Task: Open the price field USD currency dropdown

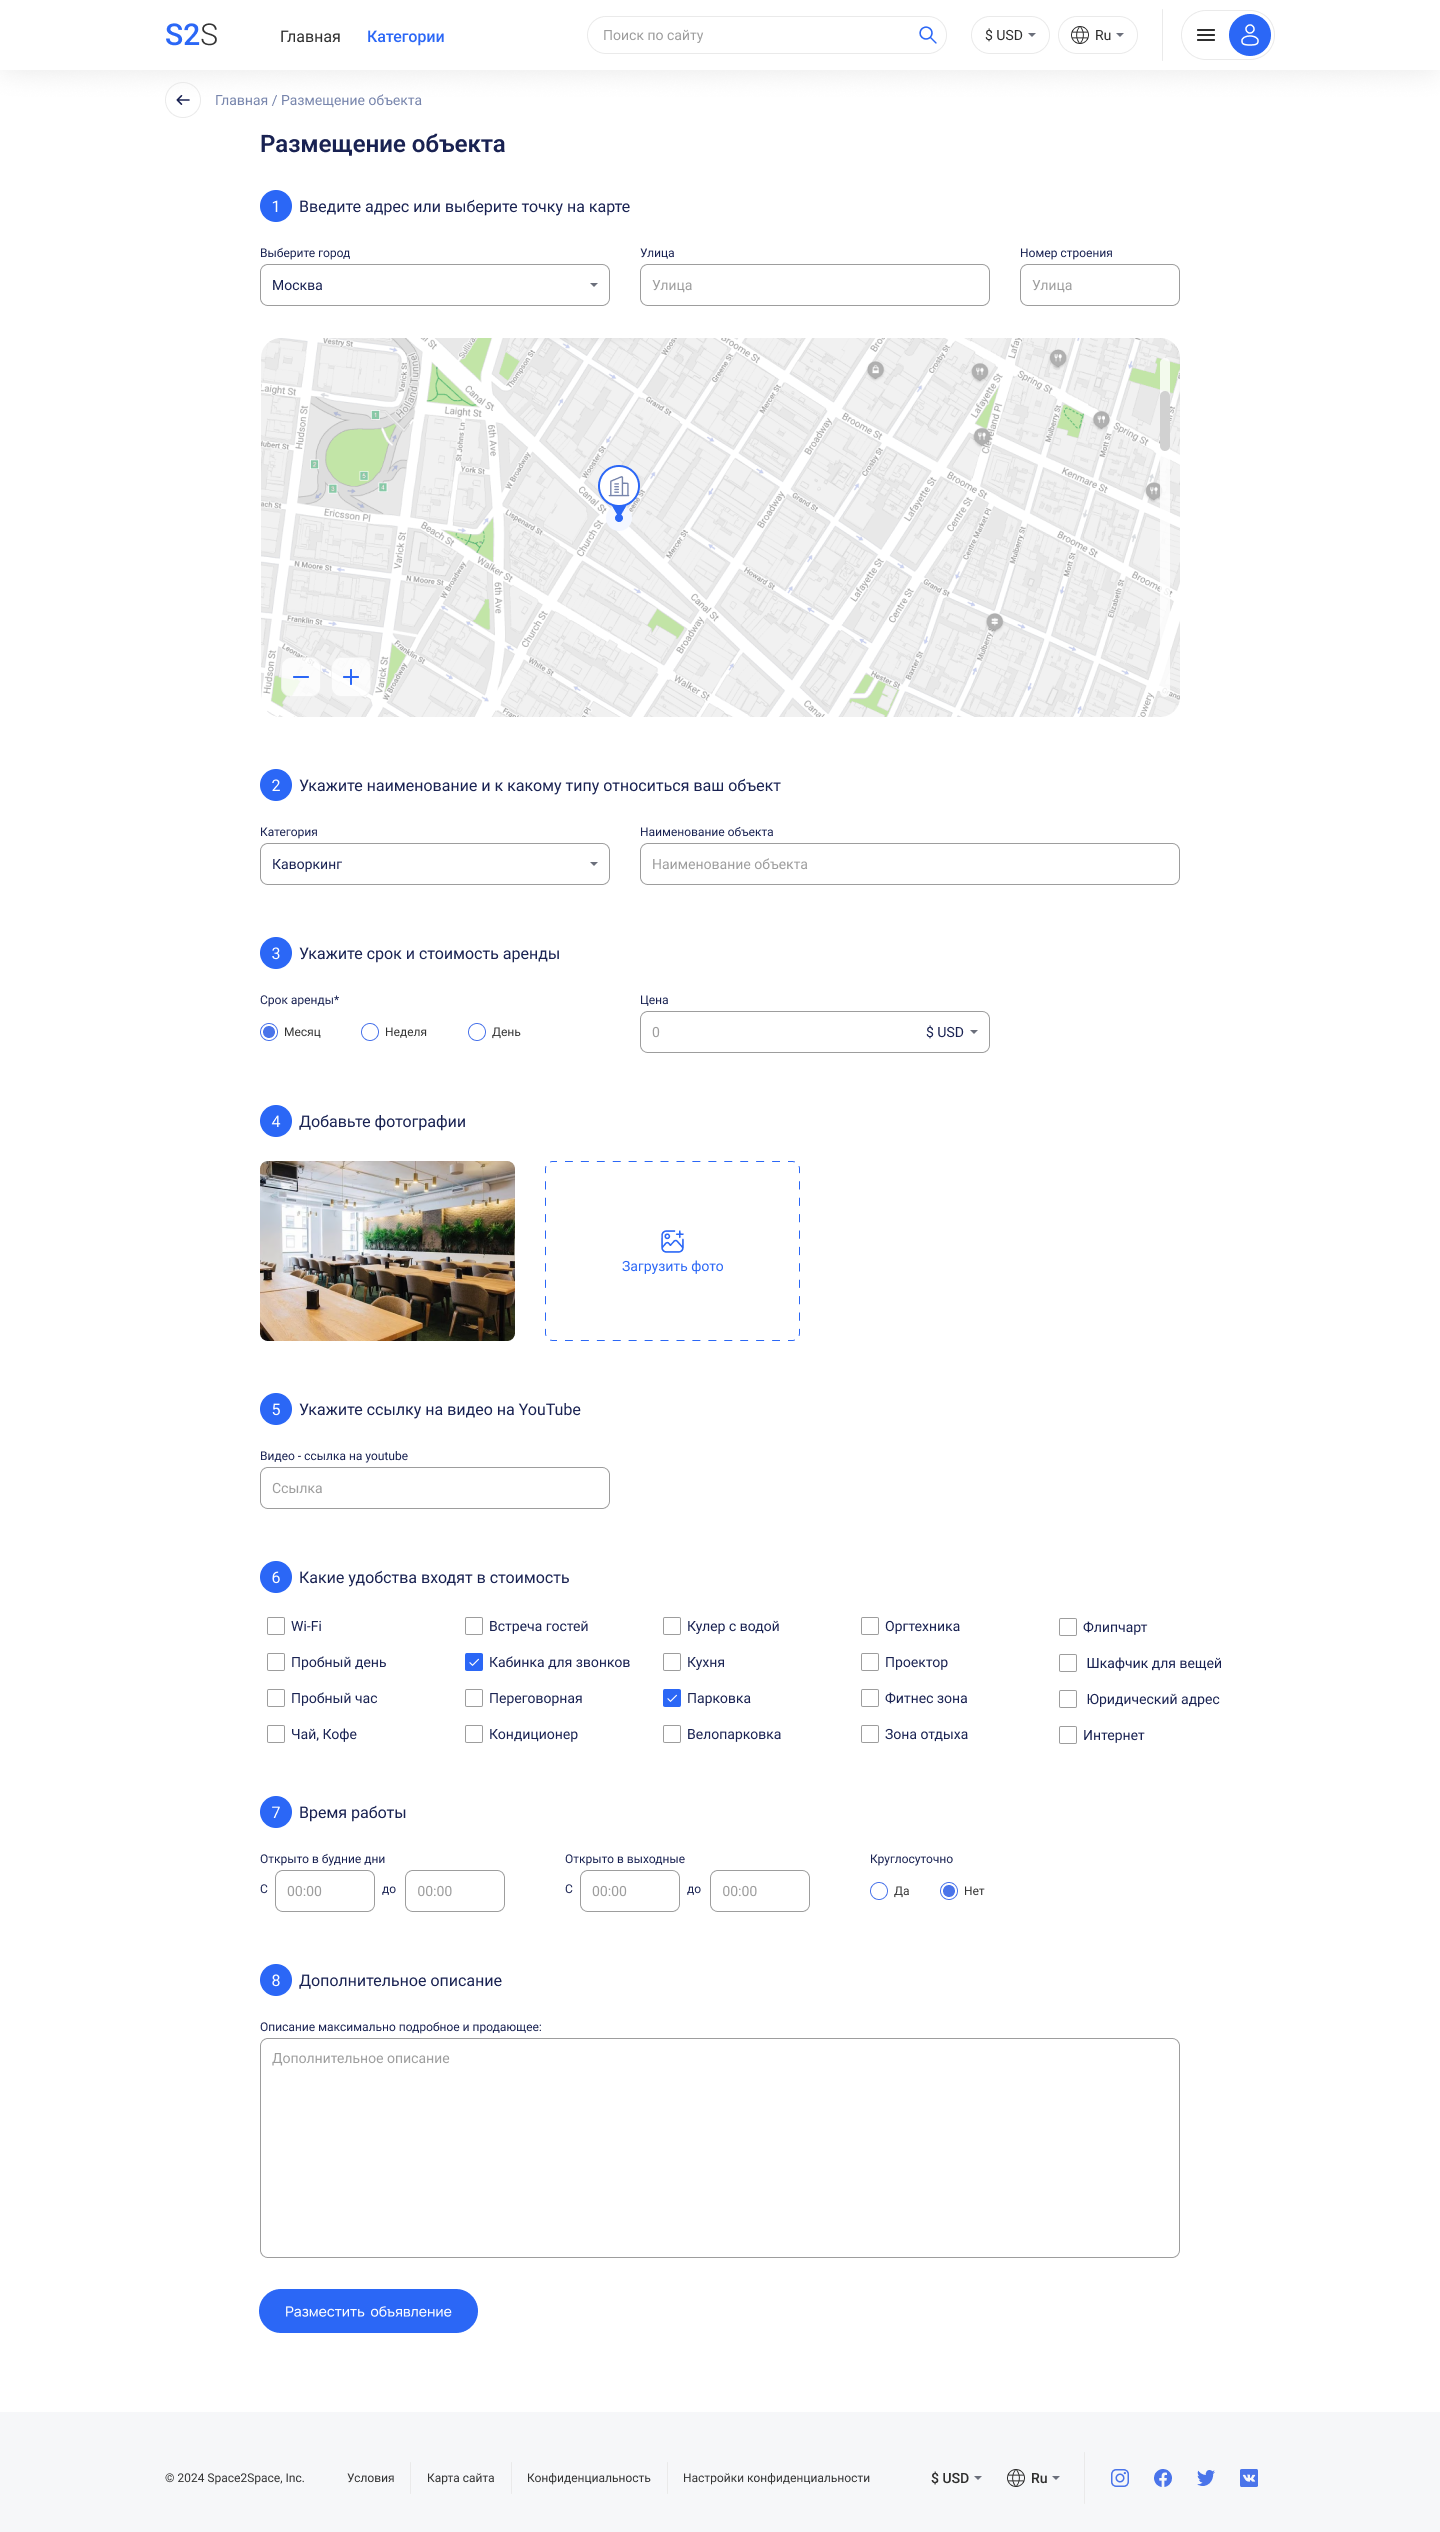Action: (x=952, y=1032)
